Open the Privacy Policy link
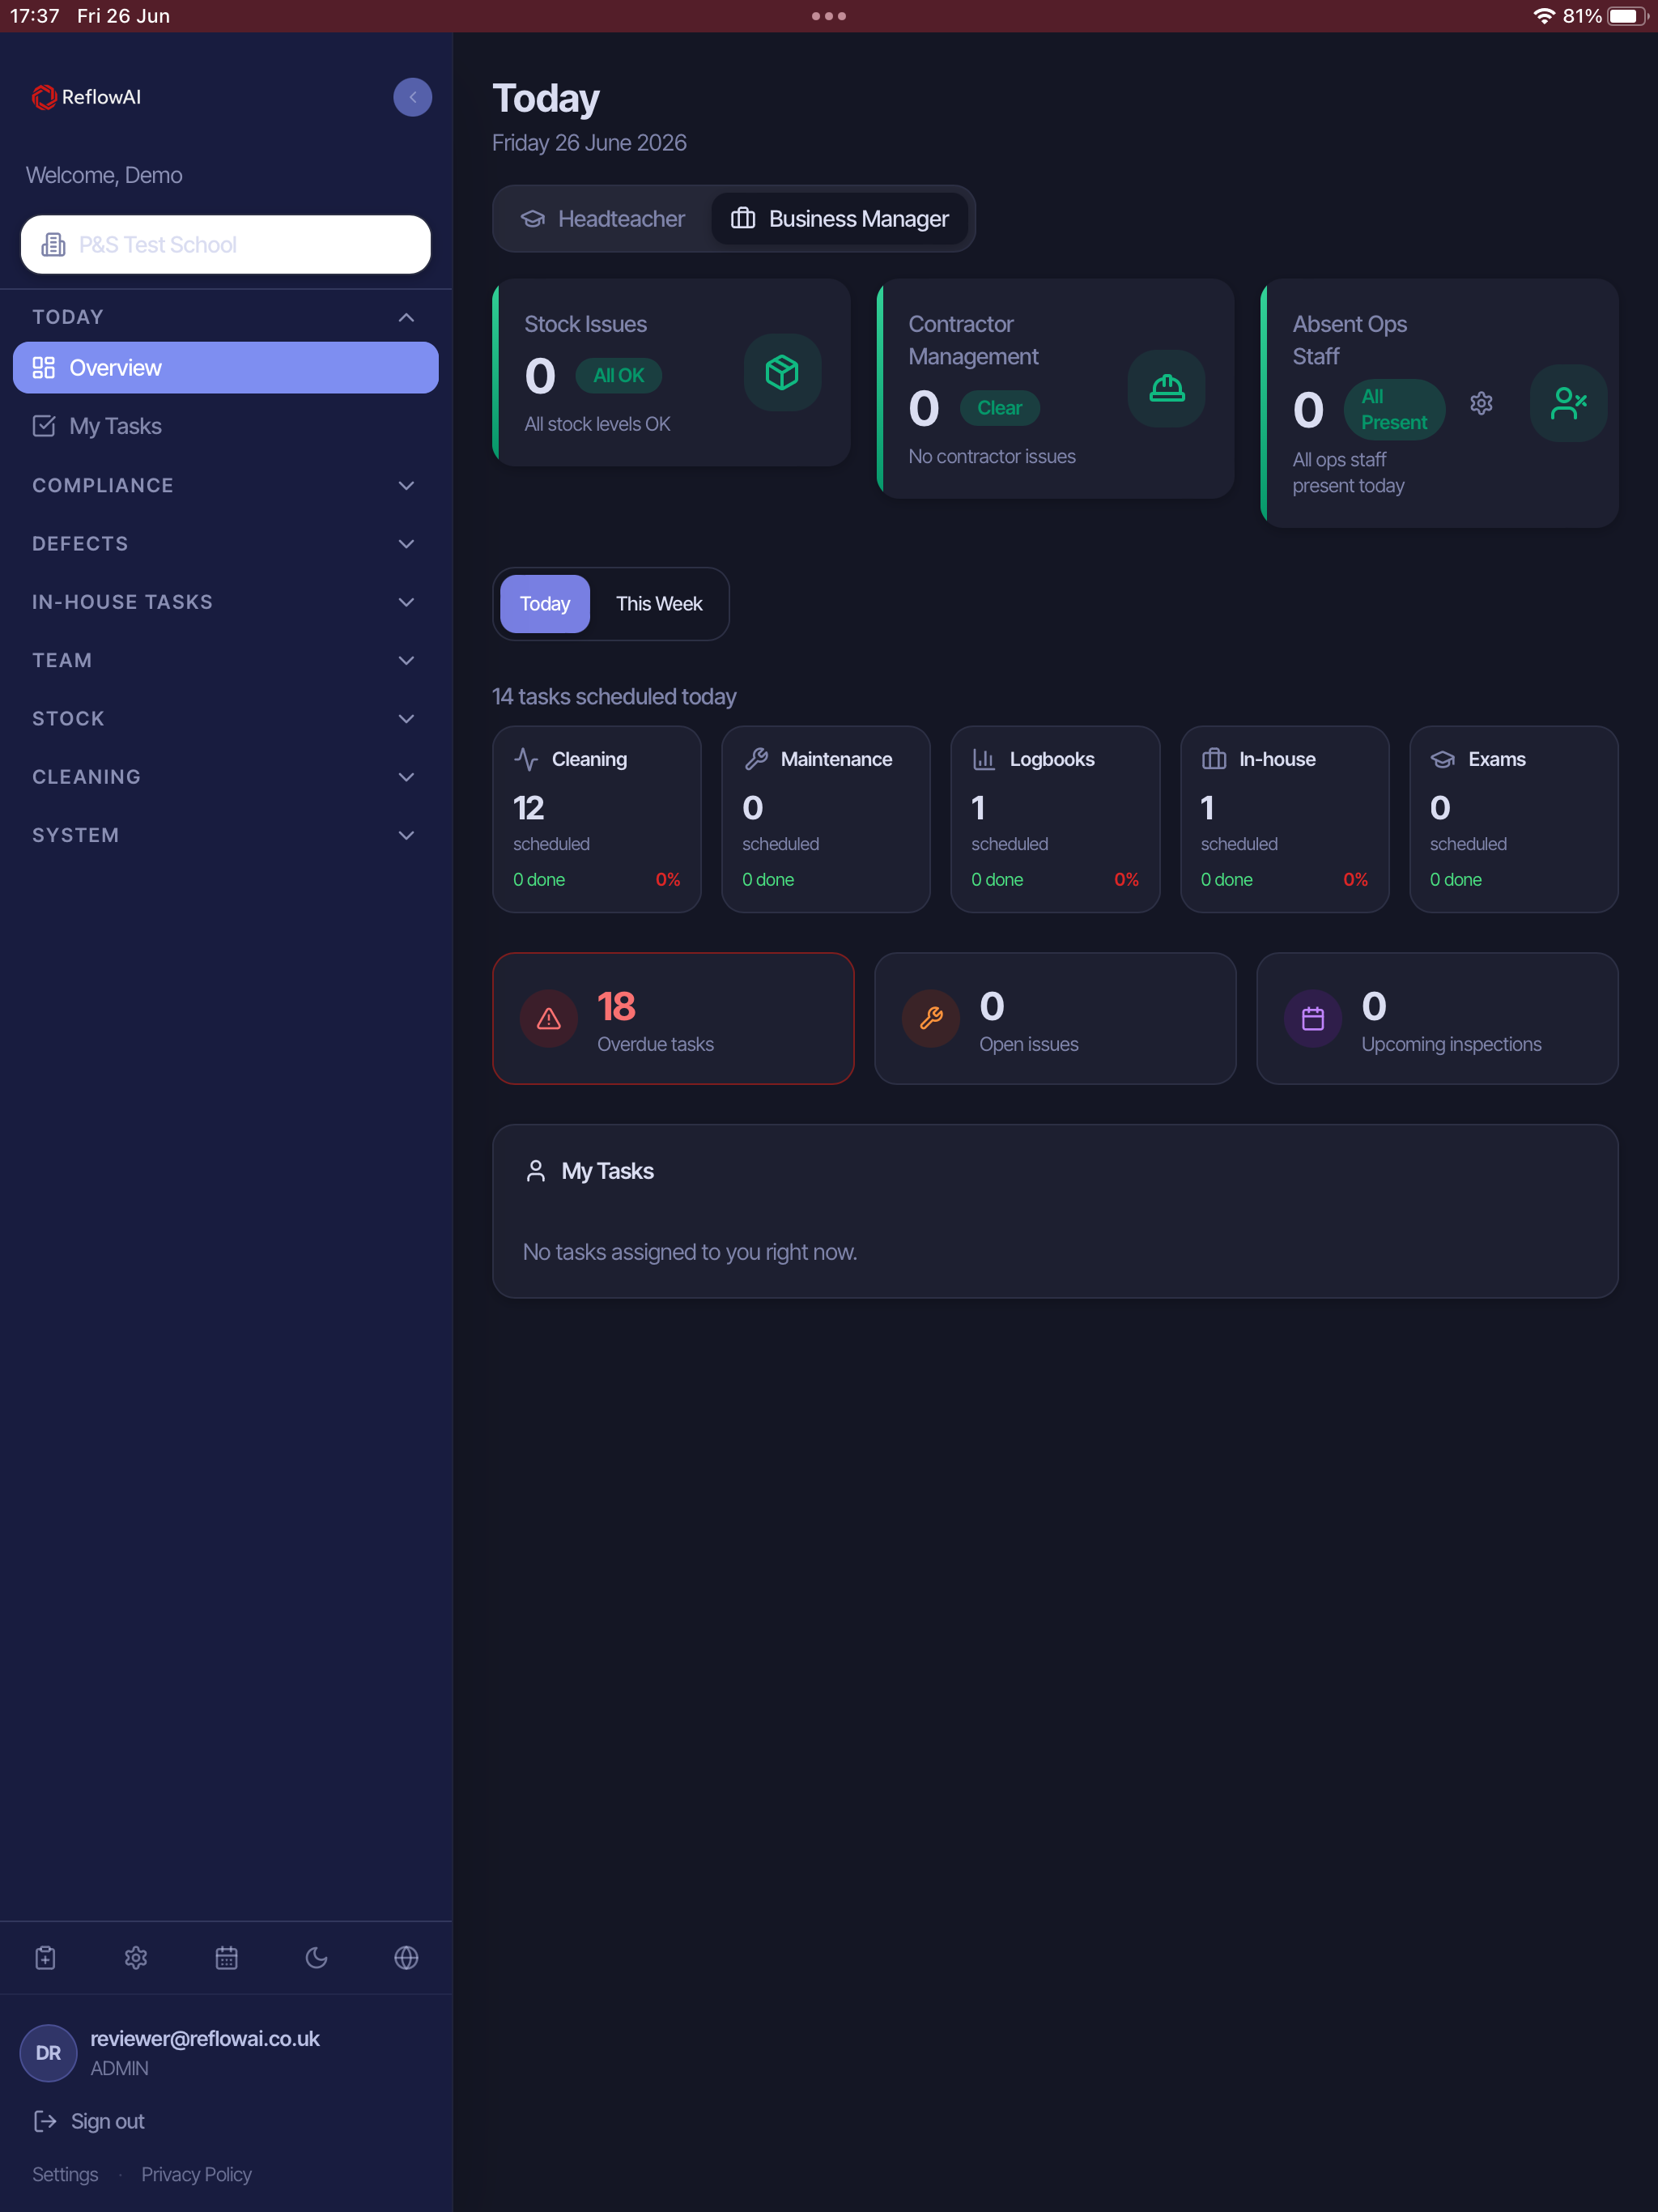This screenshot has width=1658, height=2212. tap(196, 2174)
